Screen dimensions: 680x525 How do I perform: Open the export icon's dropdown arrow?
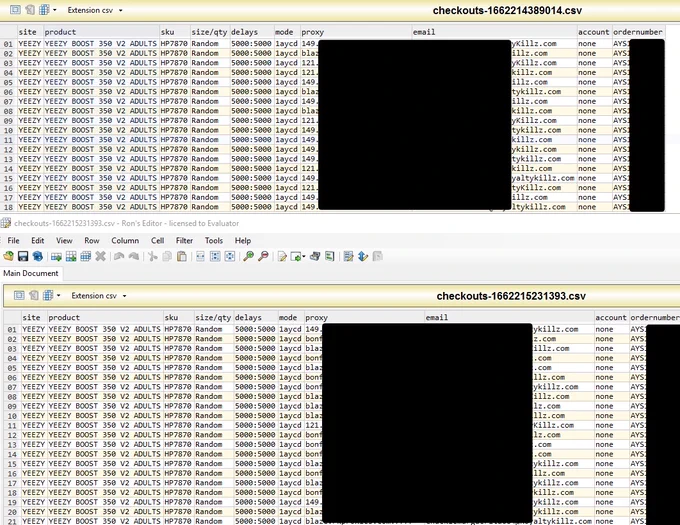304,257
